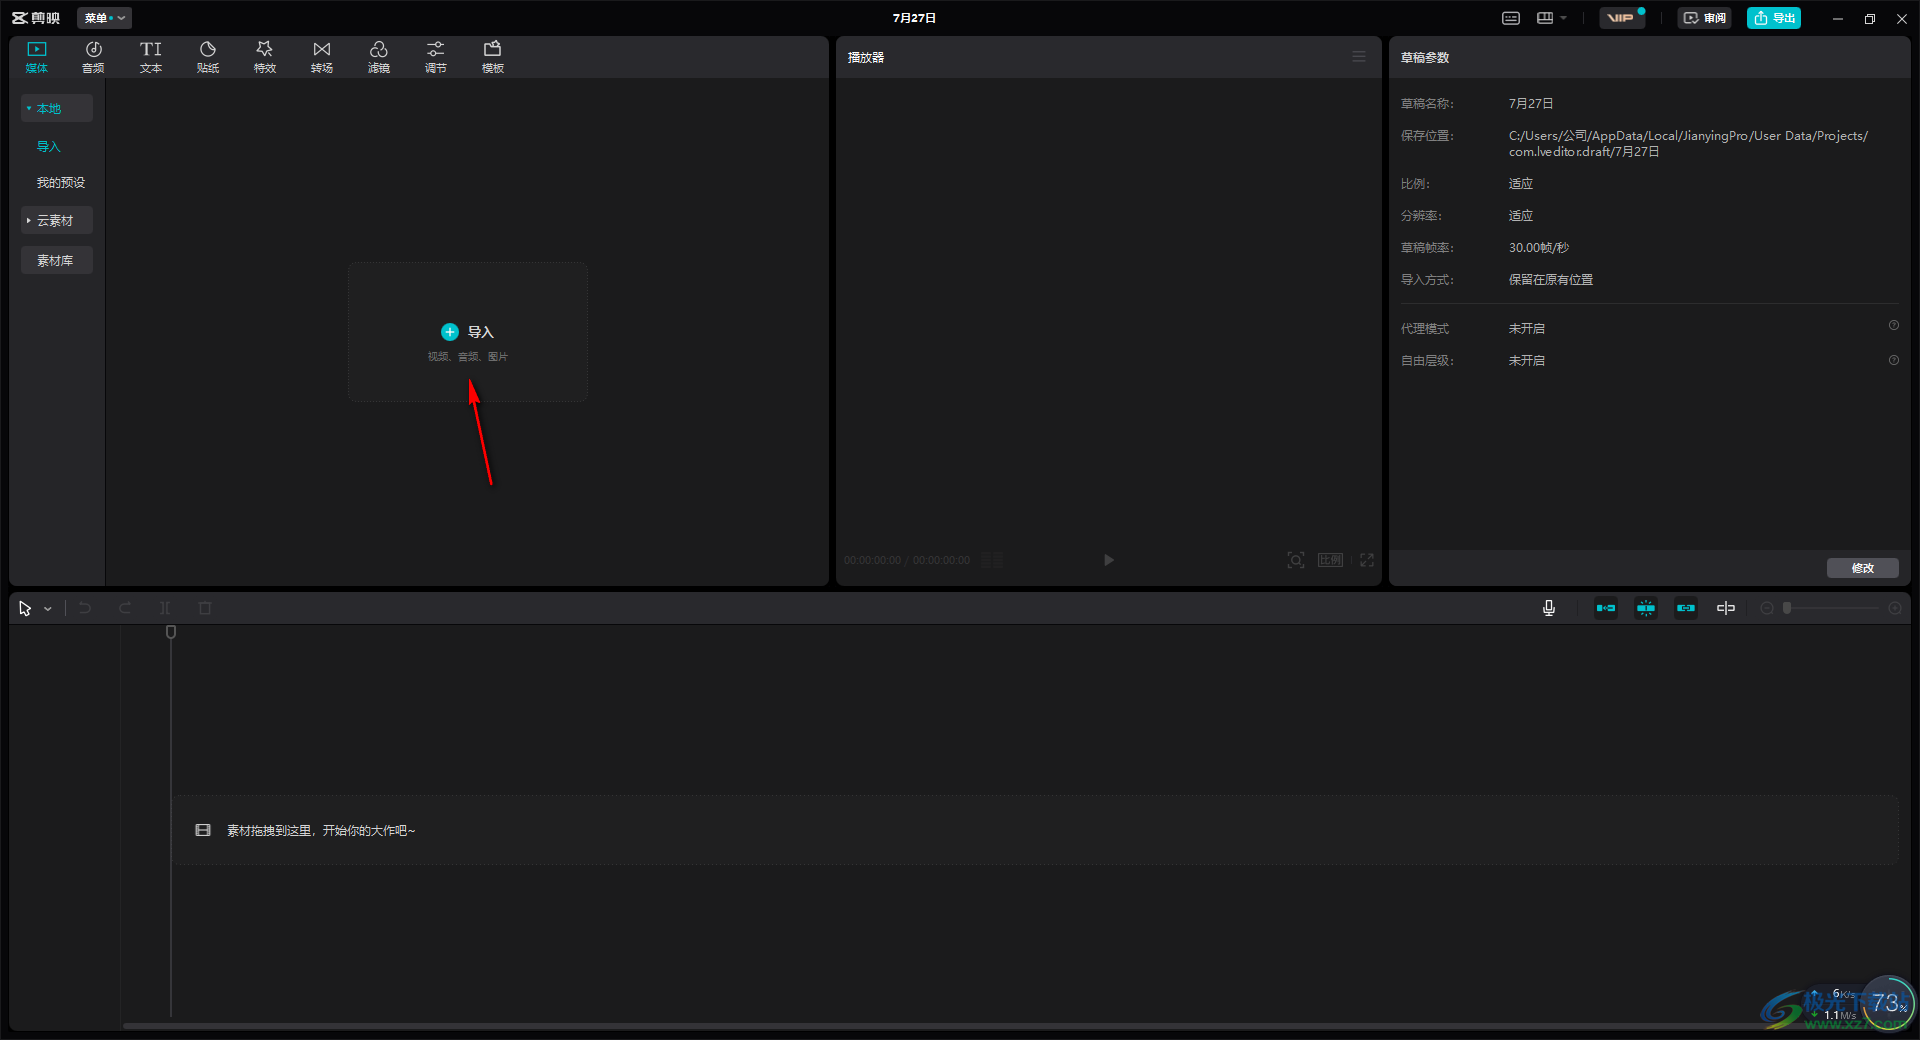Start voice recording with microphone icon
Screen dimensions: 1920x1040
(1549, 608)
